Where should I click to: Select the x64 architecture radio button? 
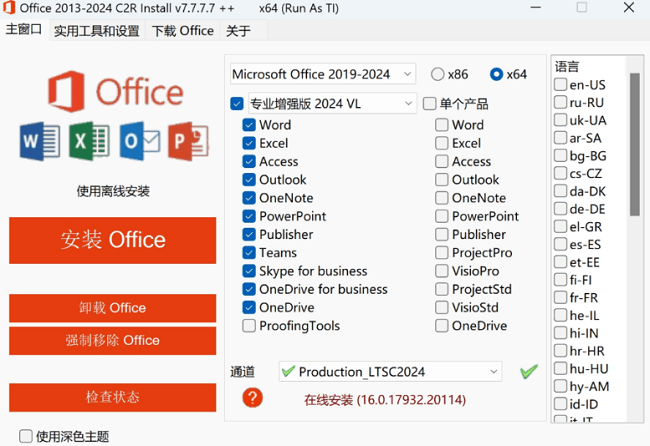pyautogui.click(x=496, y=74)
